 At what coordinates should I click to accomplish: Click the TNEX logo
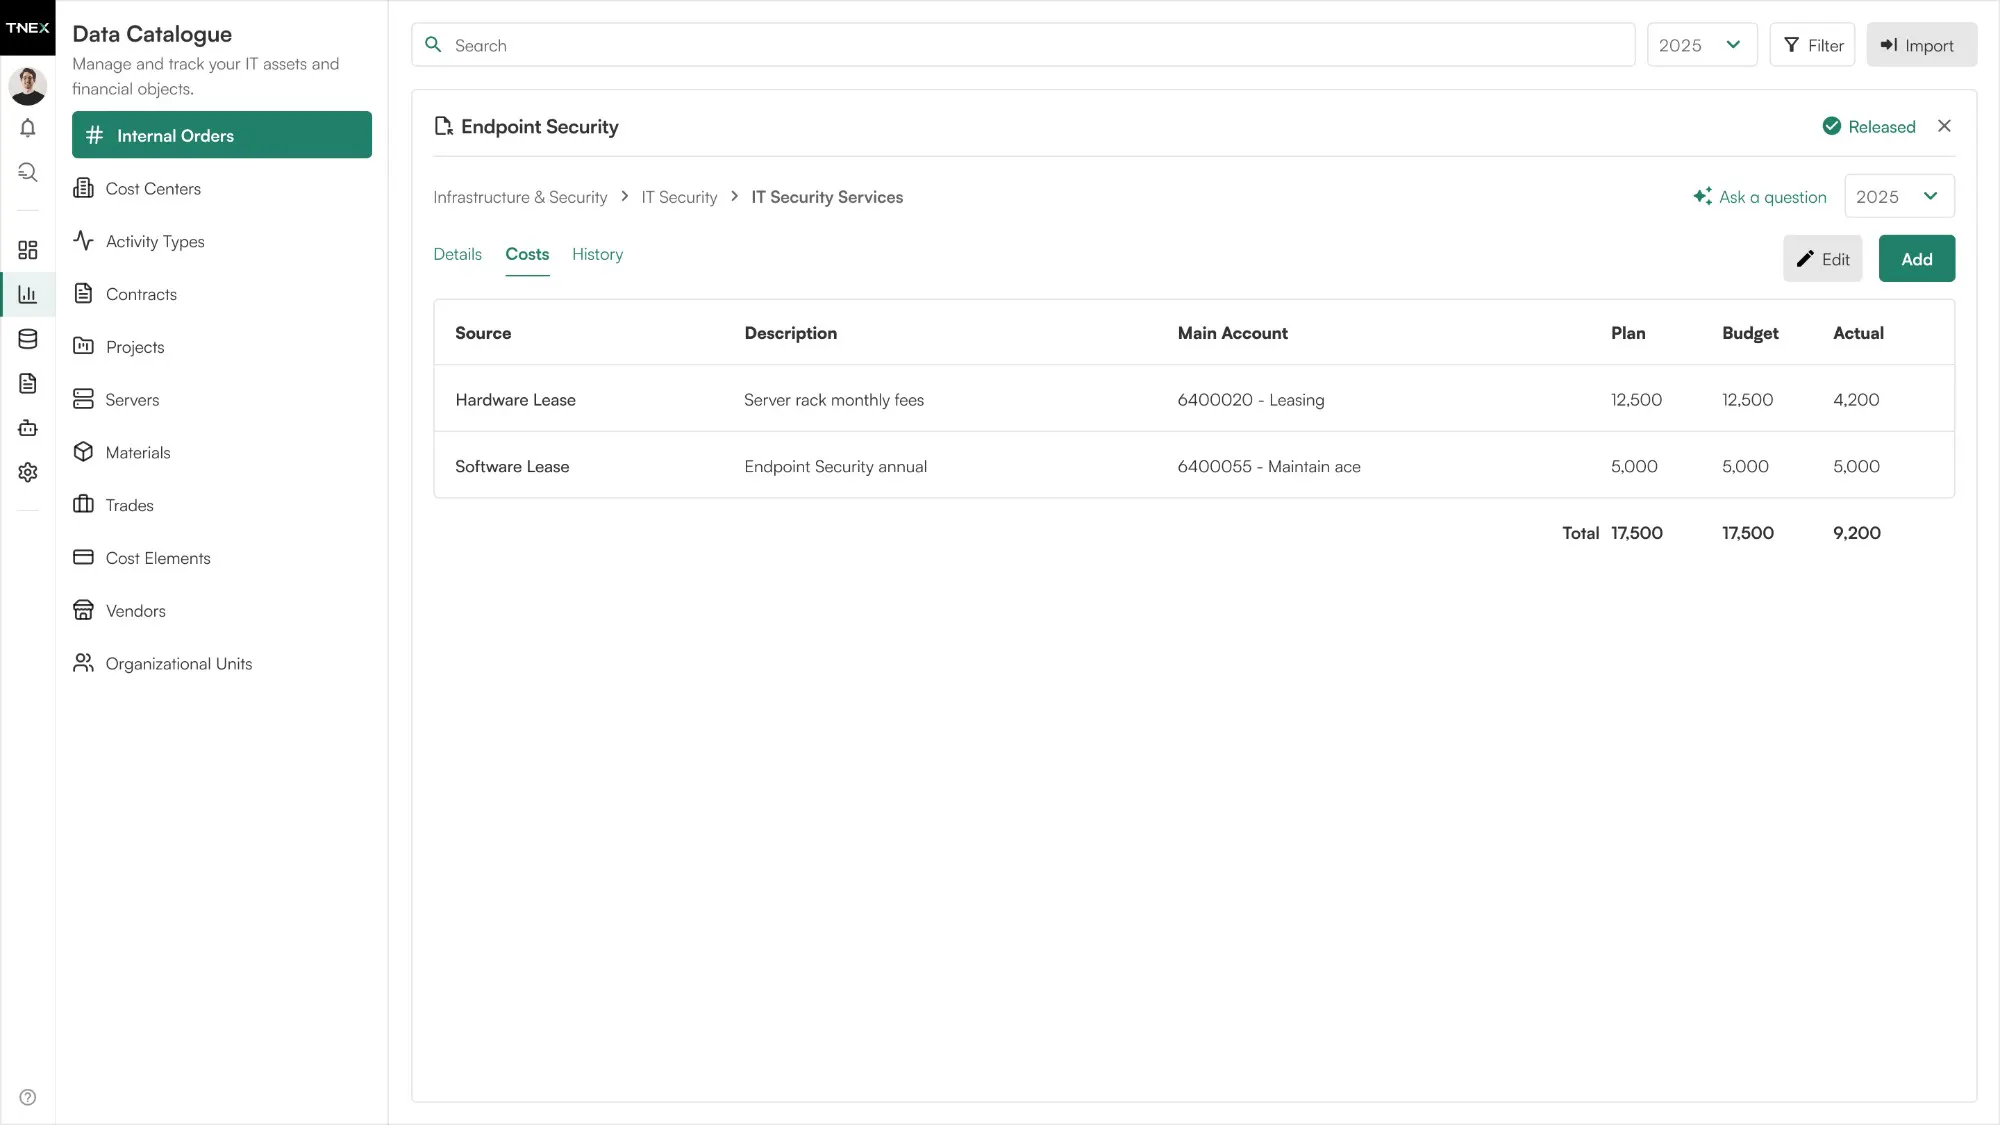point(28,28)
